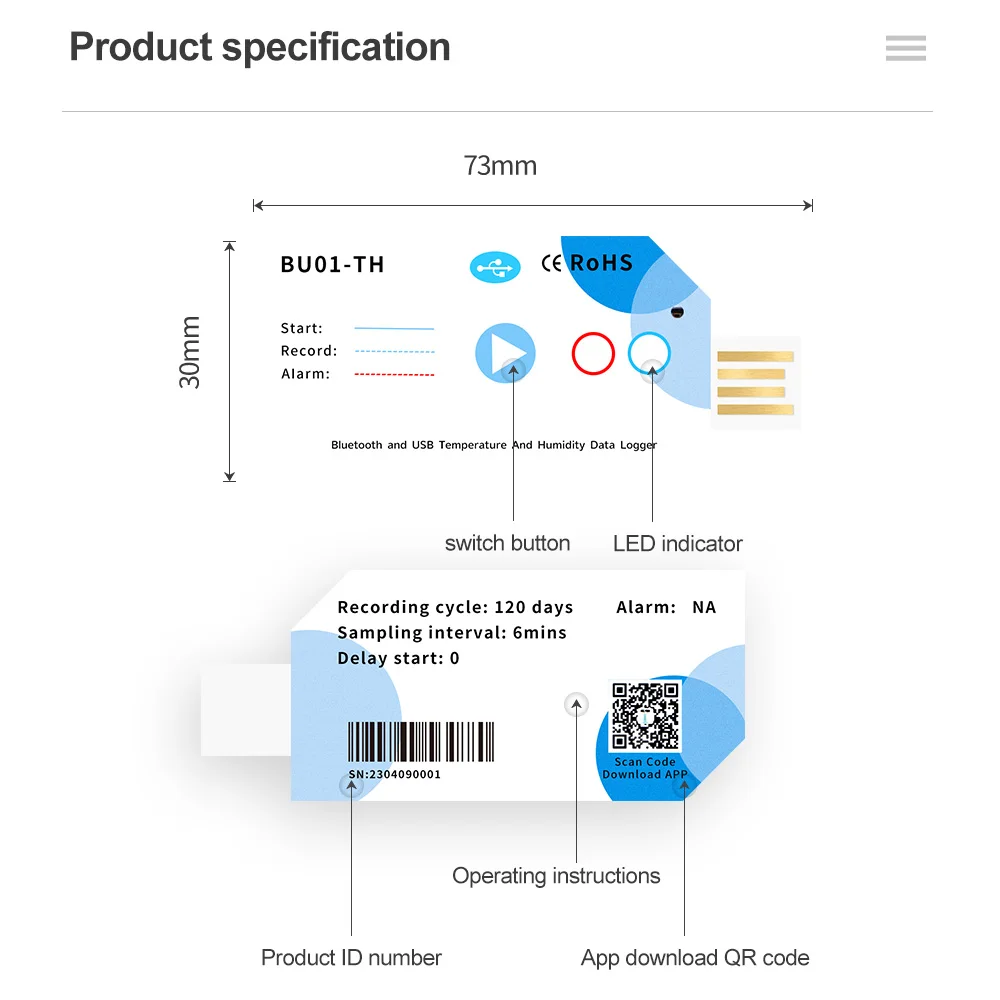The width and height of the screenshot is (1000, 1000).
Task: Click the "Recording cycle: 120 days" text
Action: tap(455, 607)
